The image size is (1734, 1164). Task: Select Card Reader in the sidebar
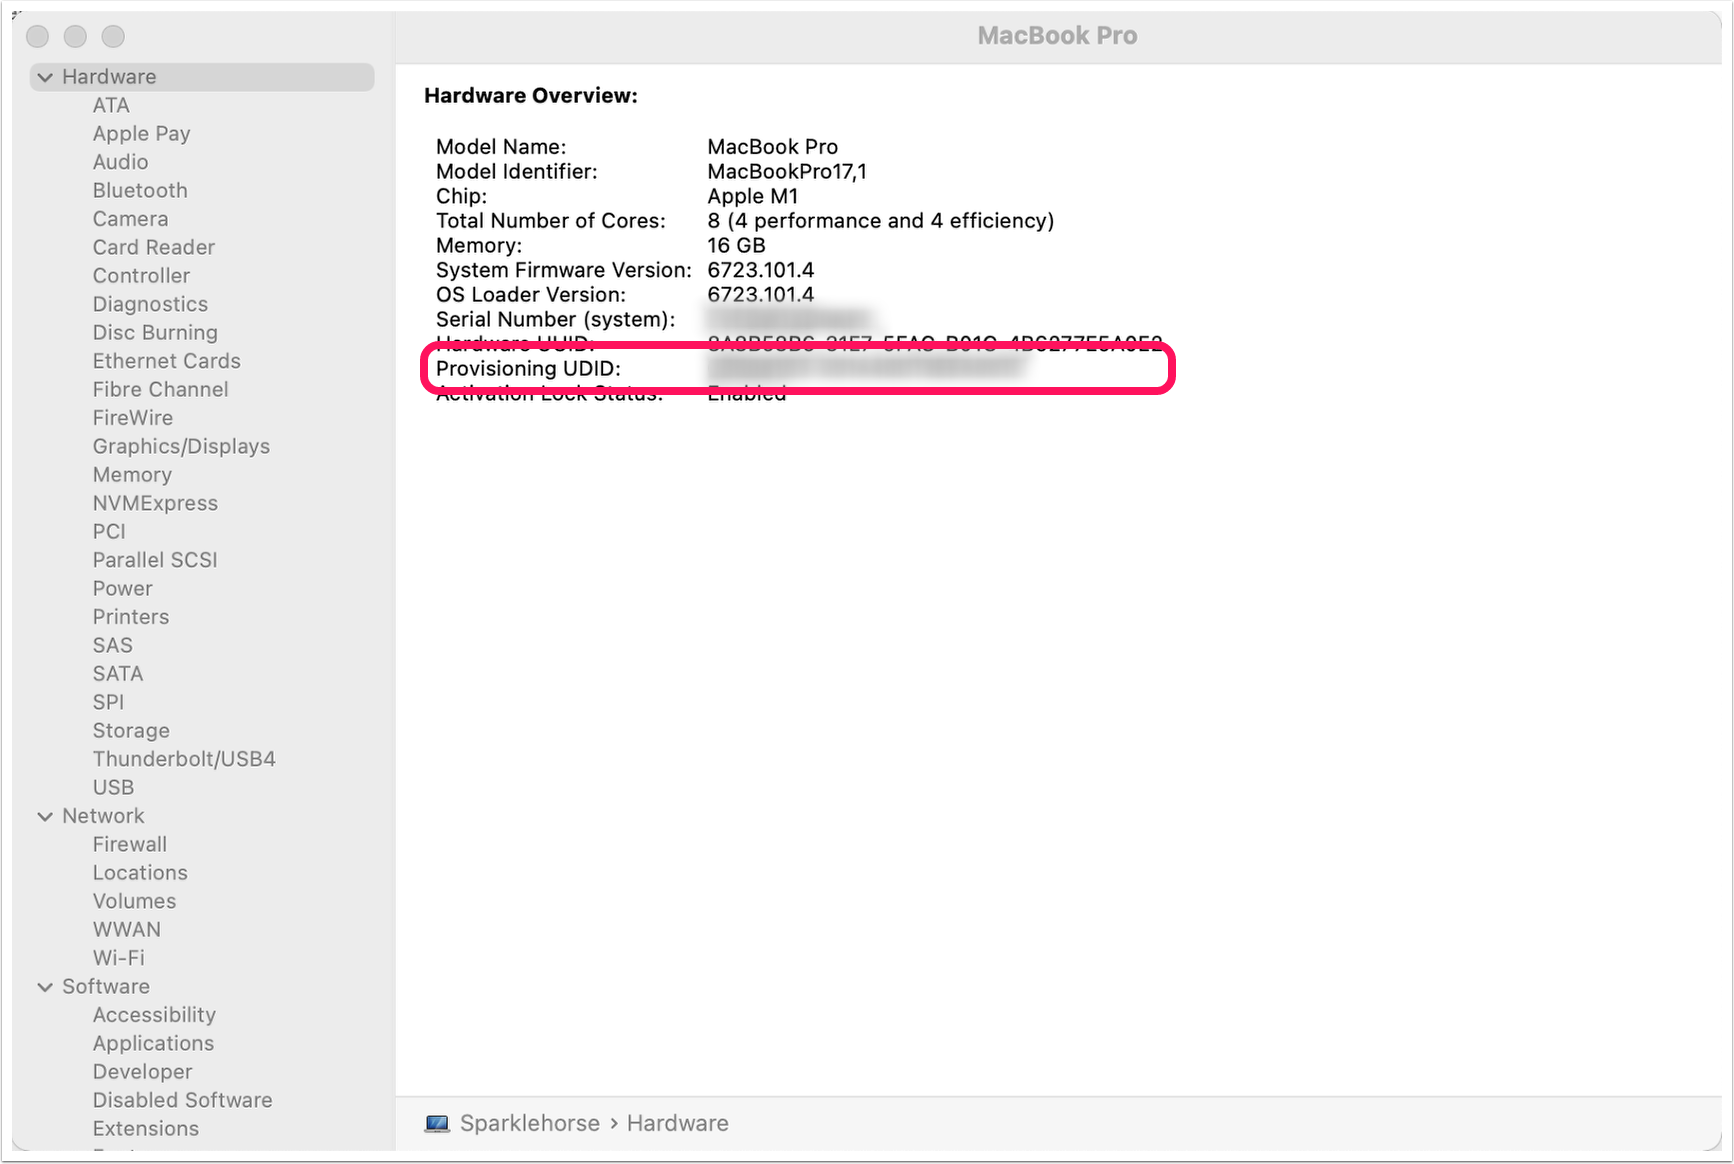(154, 247)
